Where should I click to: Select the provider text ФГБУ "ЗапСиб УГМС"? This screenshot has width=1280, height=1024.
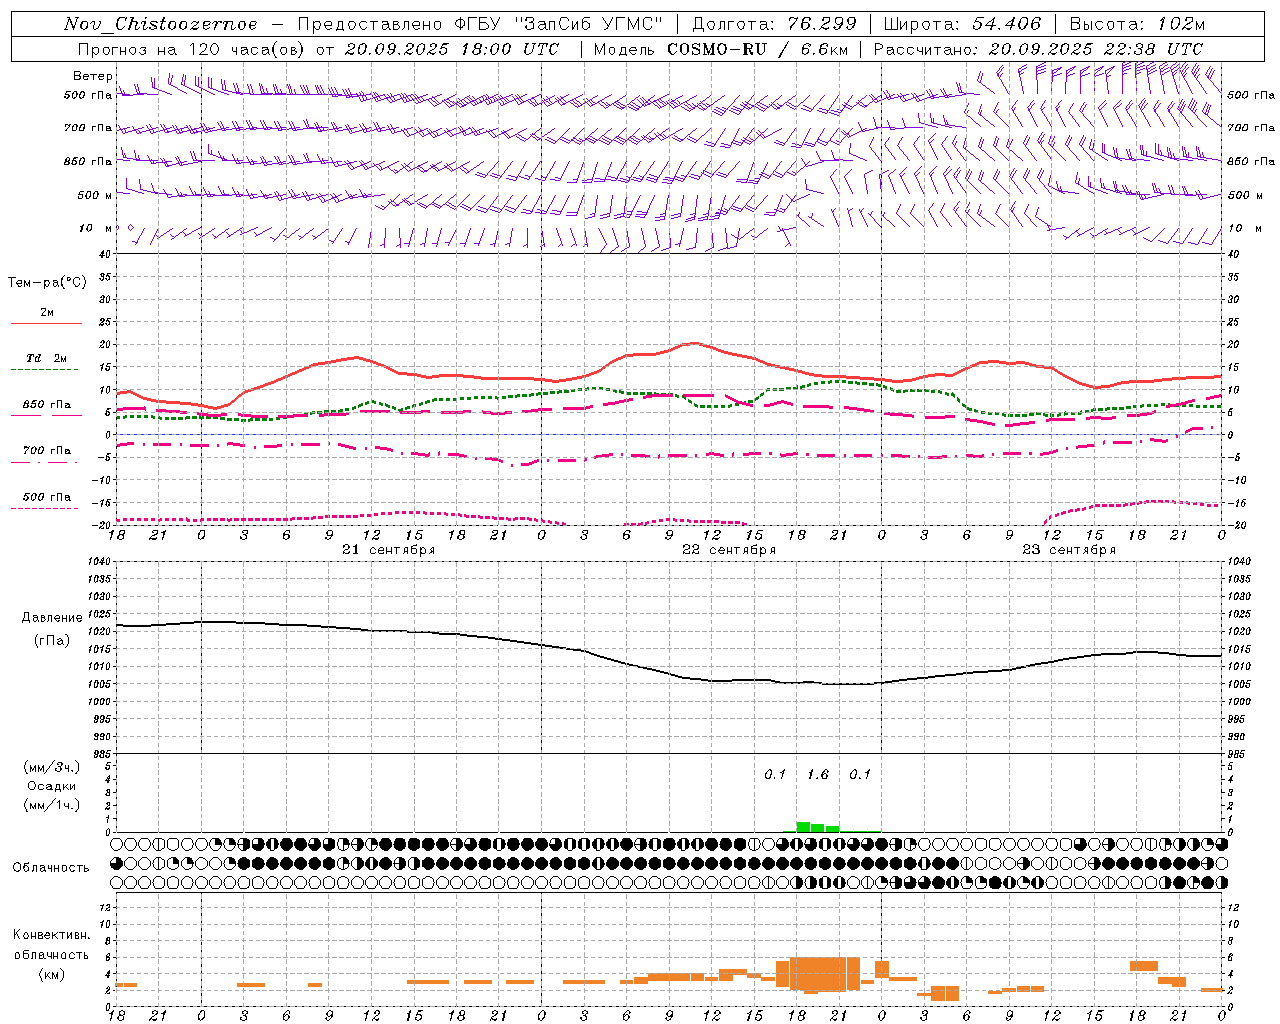click(557, 24)
